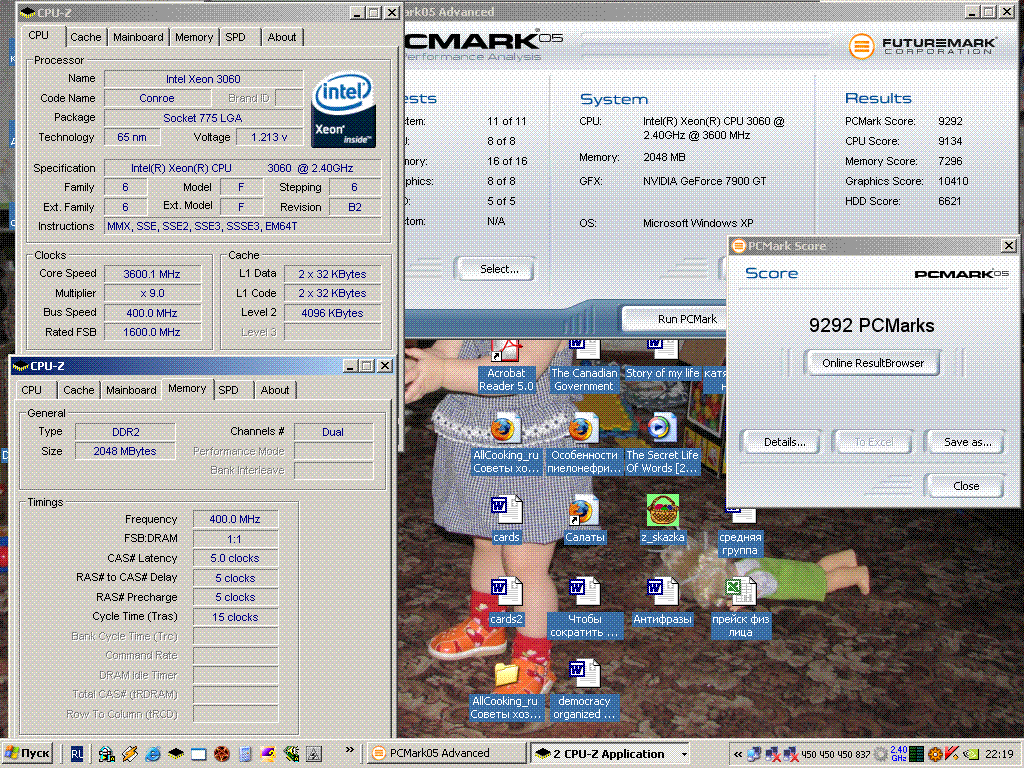This screenshot has width=1024, height=768.
Task: Click Save as... in PCMark Score dialog
Action: [967, 442]
